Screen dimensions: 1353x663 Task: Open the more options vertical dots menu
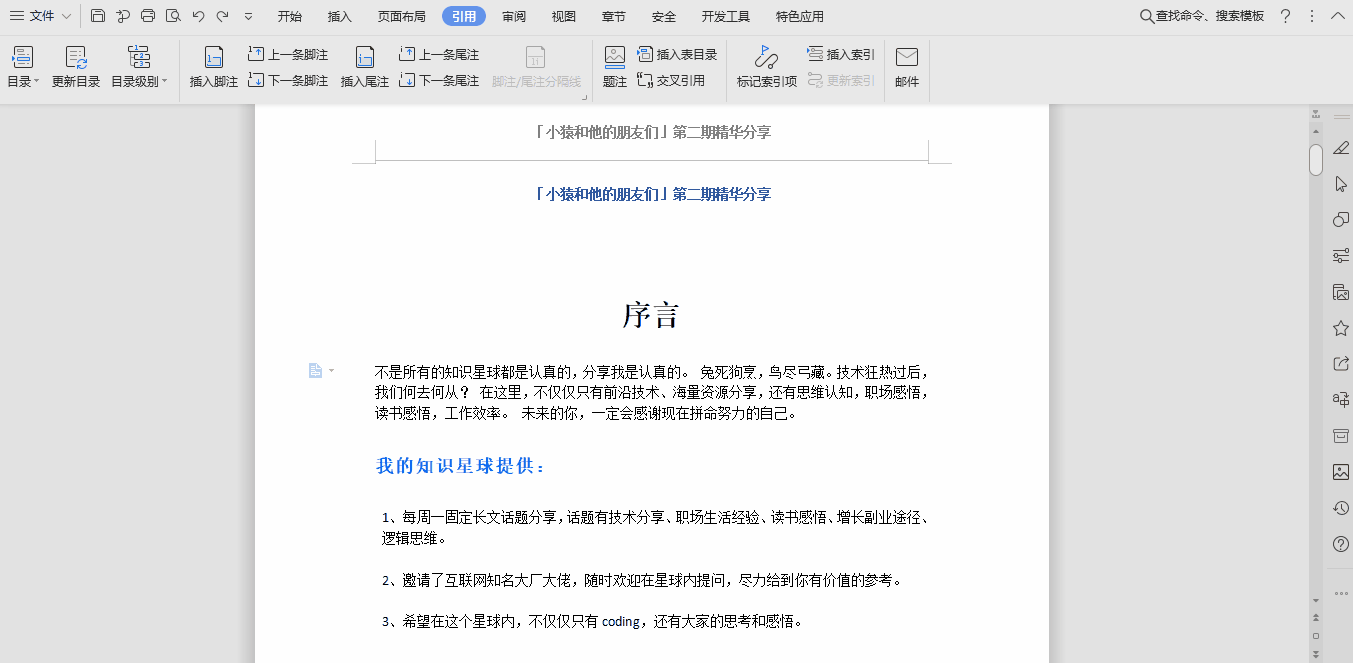[1312, 16]
